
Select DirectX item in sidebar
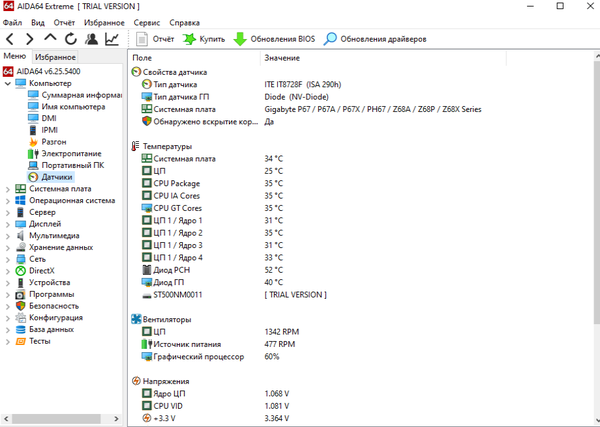tap(42, 270)
